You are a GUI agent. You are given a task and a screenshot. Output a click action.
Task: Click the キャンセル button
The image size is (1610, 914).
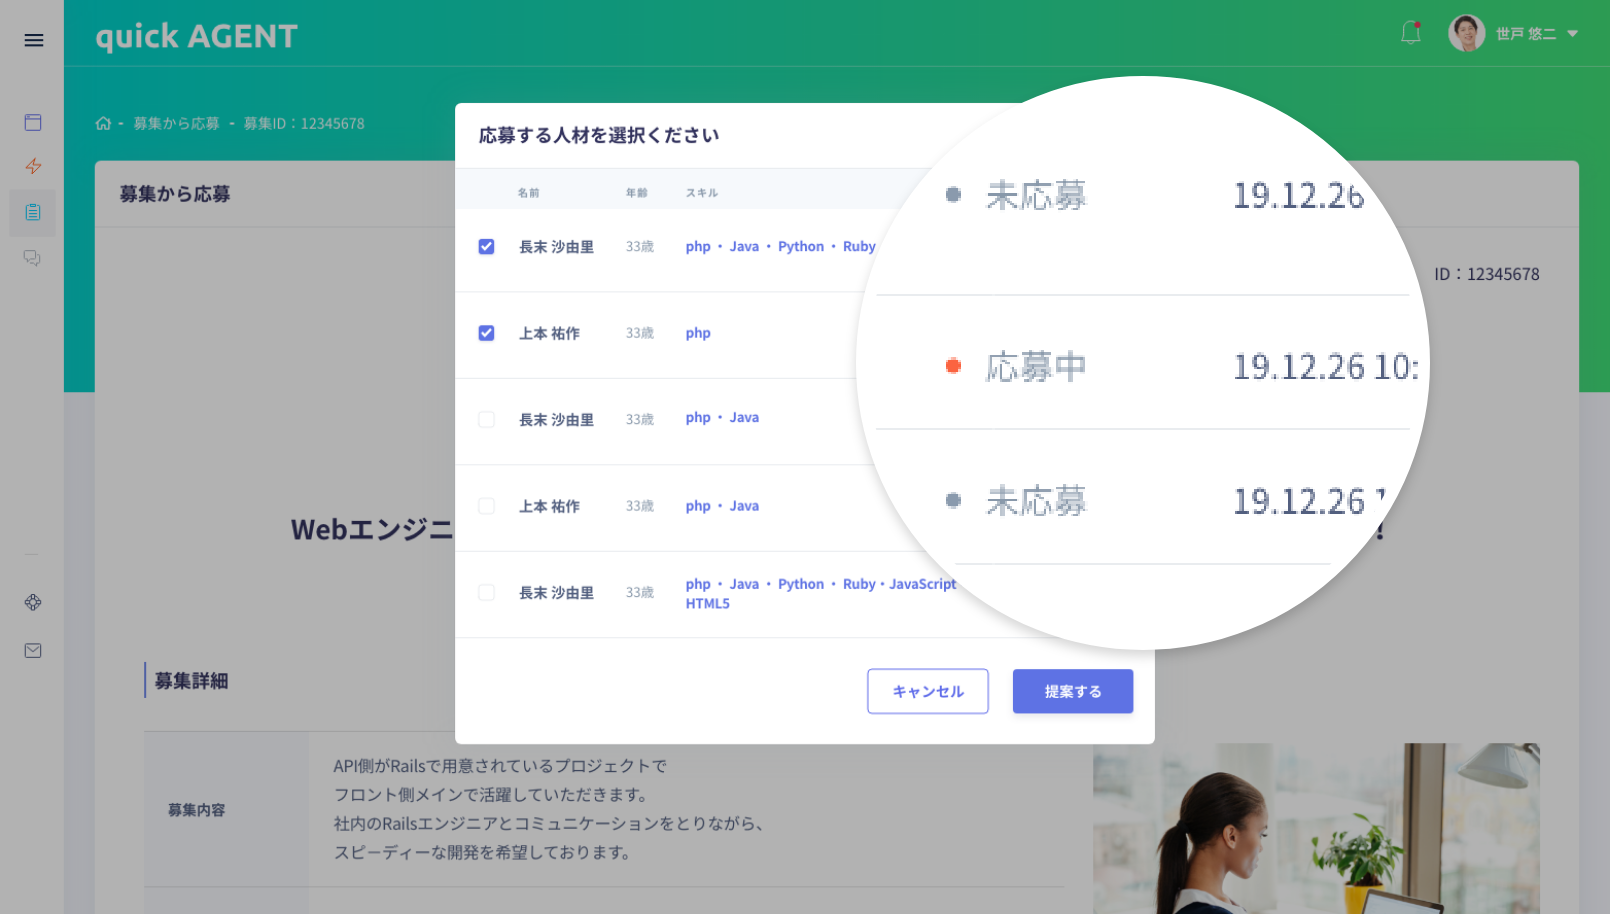coord(927,691)
